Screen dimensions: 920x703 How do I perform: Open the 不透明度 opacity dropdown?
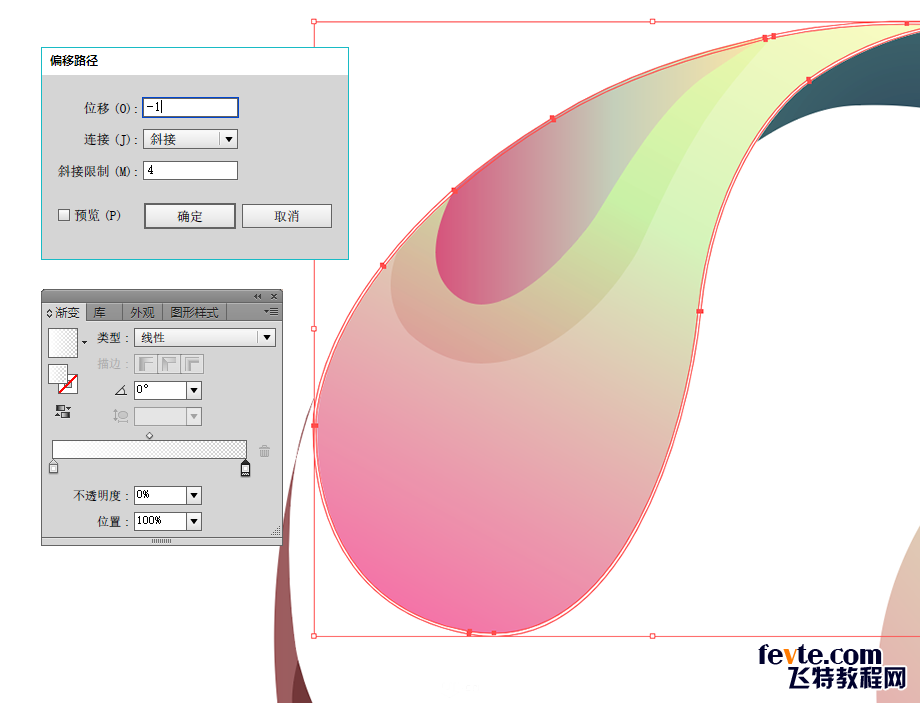194,495
